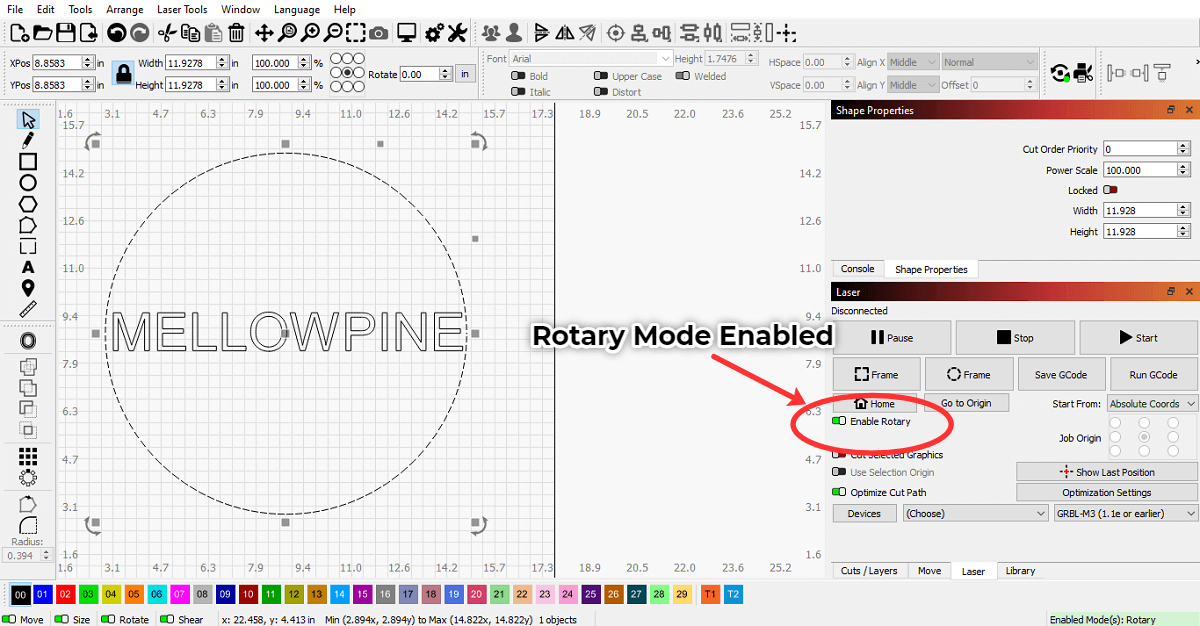The width and height of the screenshot is (1200, 626).
Task: Open the Arial font dropdown
Action: tap(592, 59)
